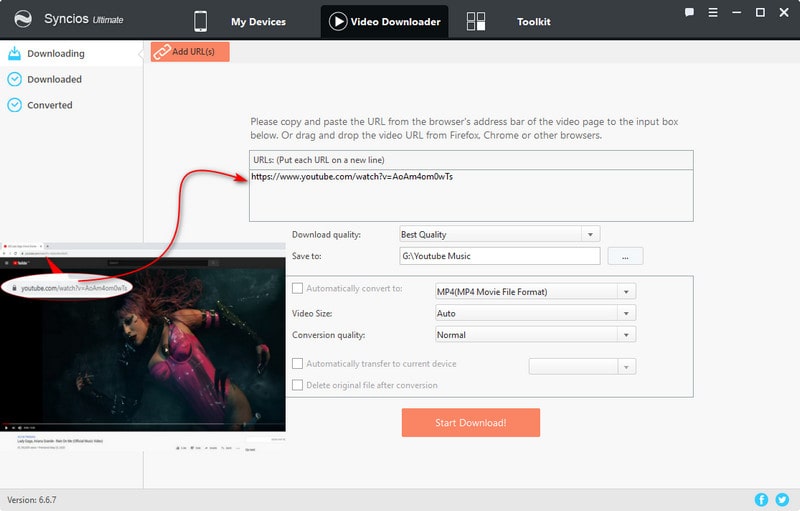Maximize the Syncios window
Image resolution: width=800 pixels, height=511 pixels.
(760, 12)
